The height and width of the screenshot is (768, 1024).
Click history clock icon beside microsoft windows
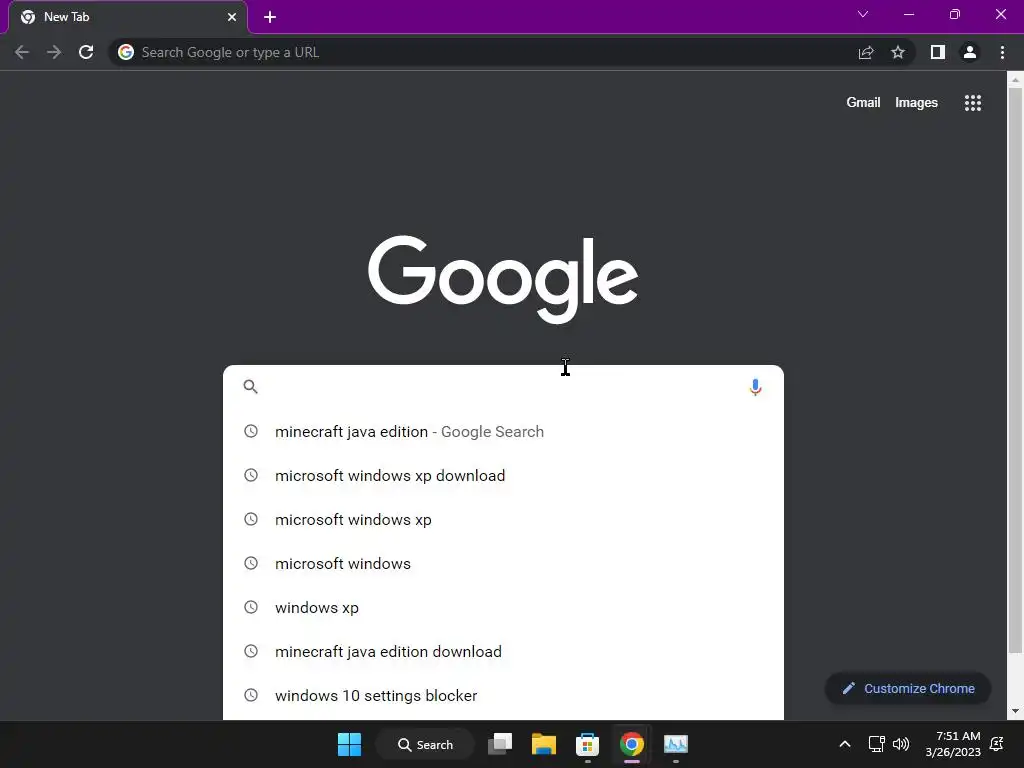coord(251,563)
